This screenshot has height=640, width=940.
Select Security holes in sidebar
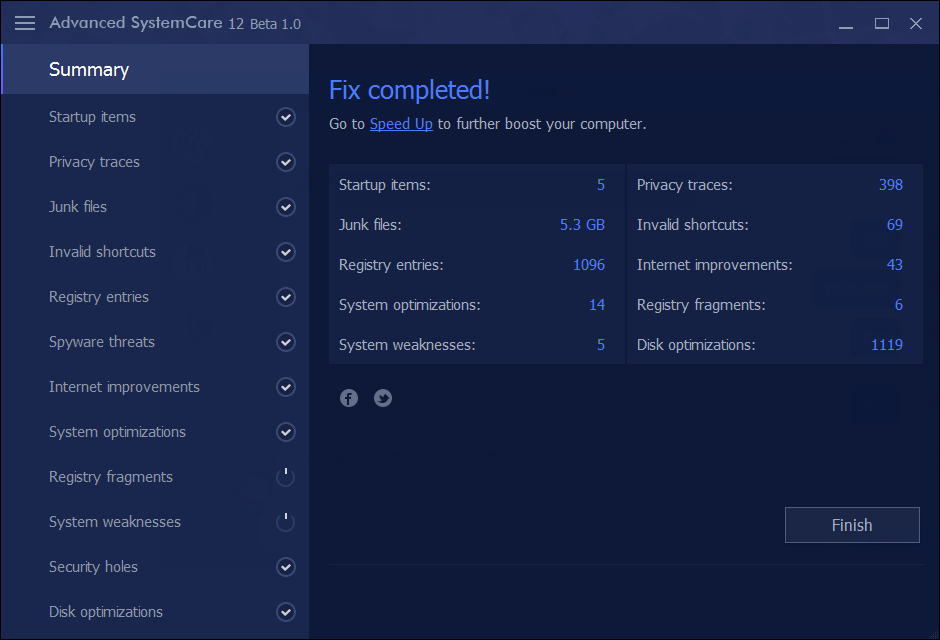155,567
